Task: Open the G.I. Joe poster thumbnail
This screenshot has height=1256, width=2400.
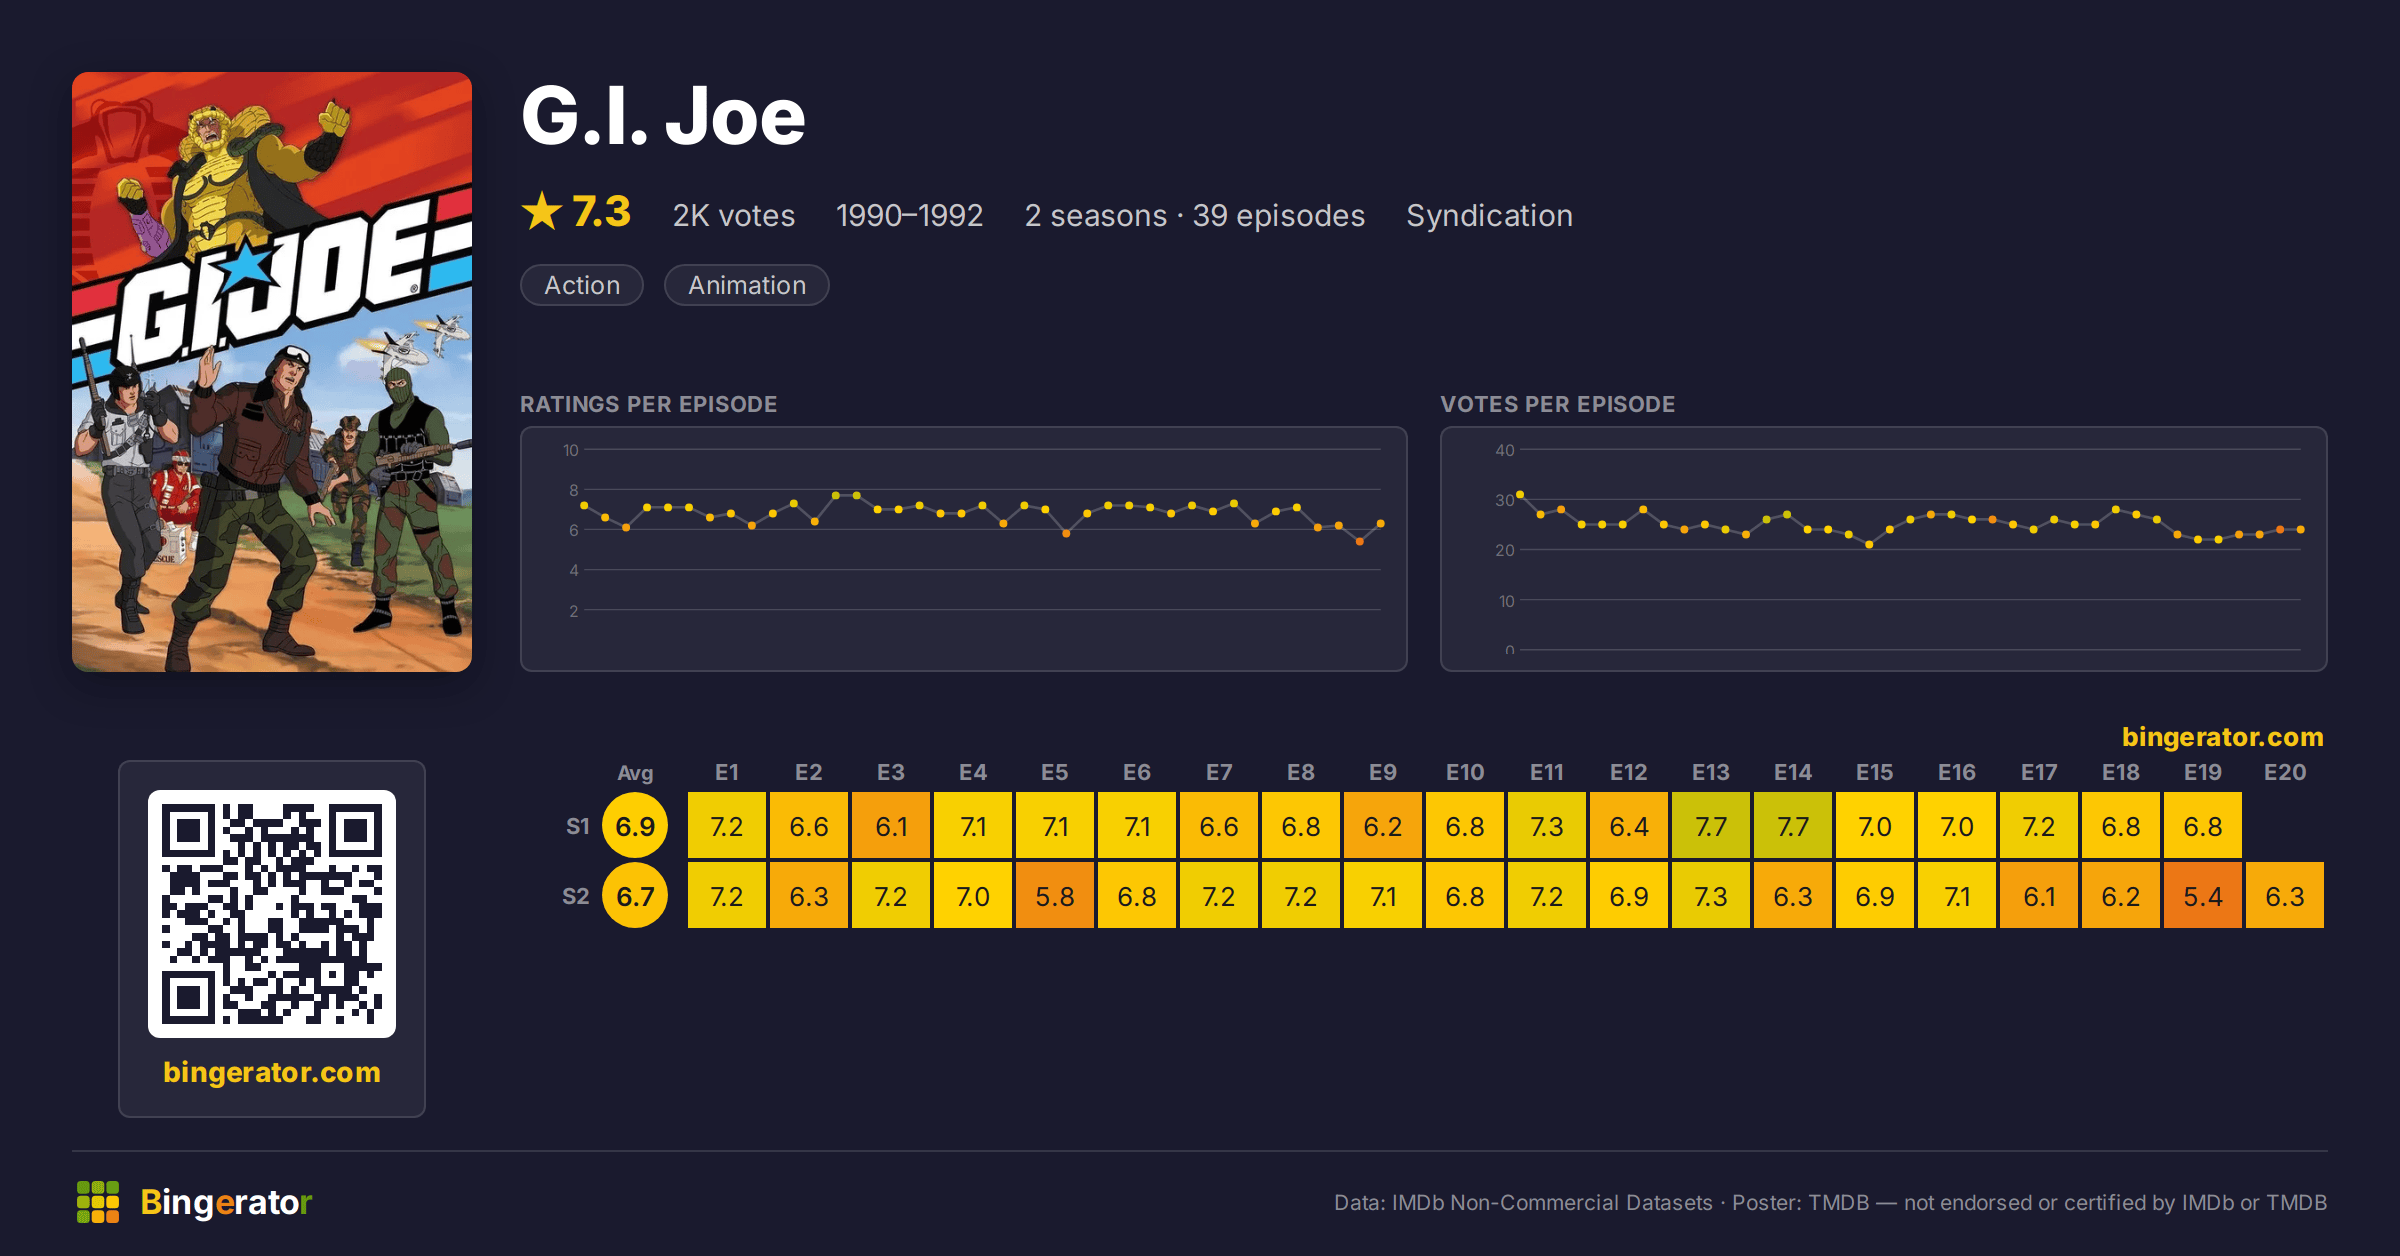Action: [272, 372]
